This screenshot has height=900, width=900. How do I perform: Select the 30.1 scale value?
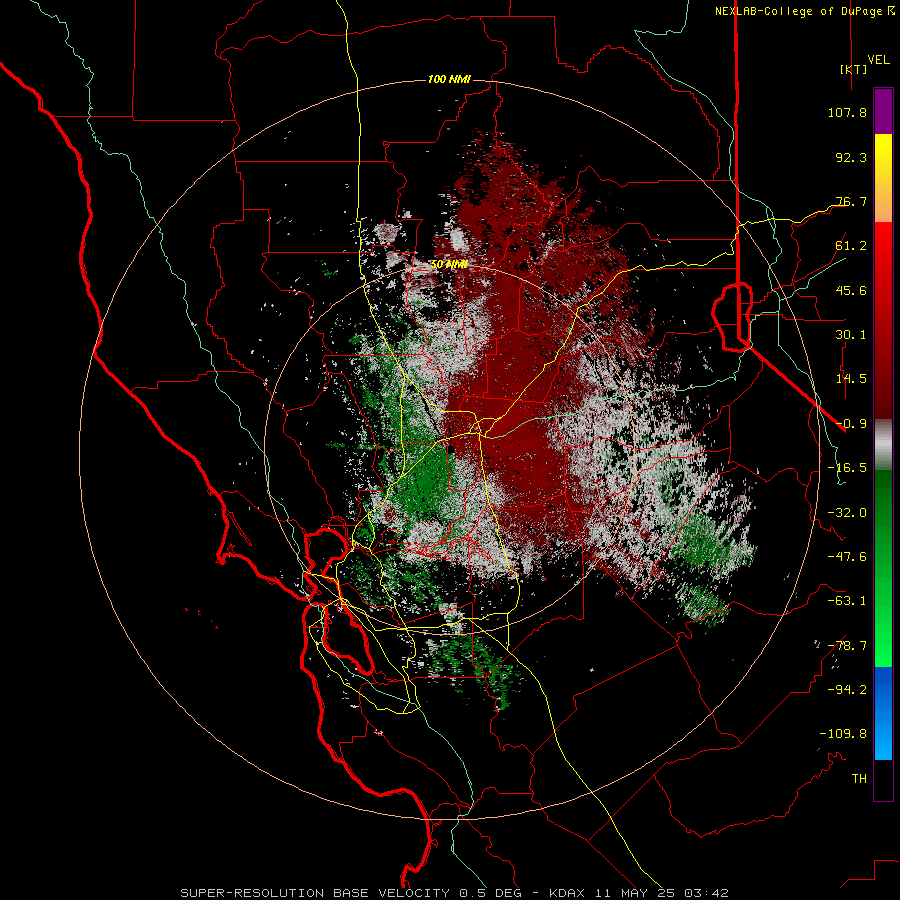tap(851, 334)
